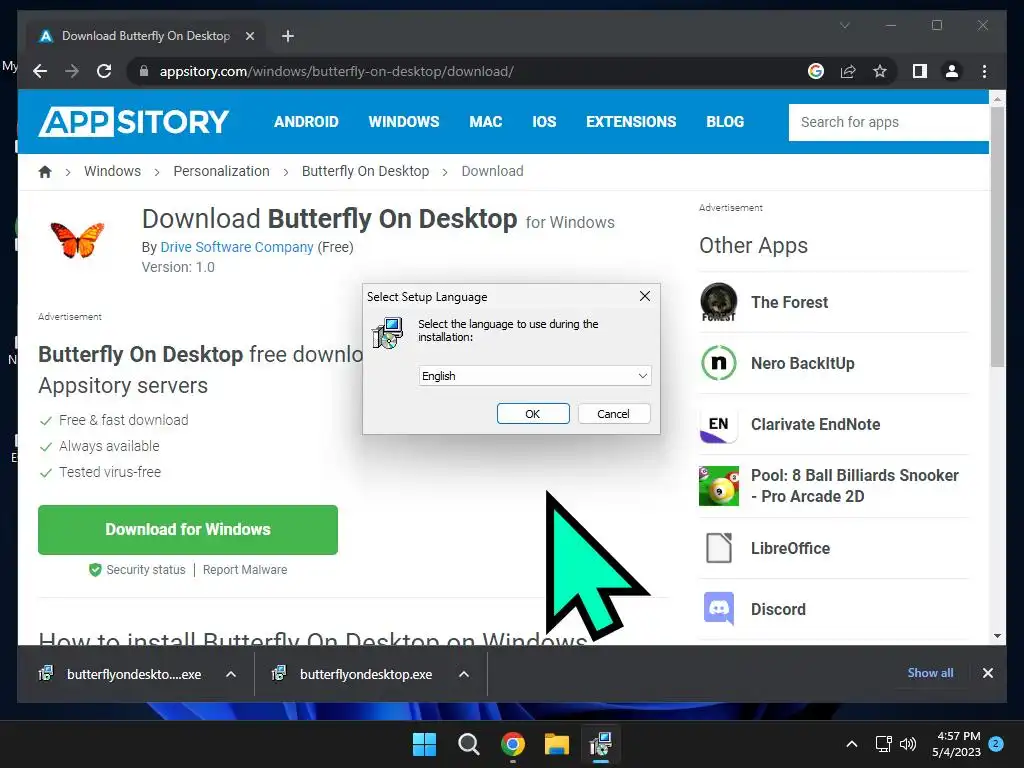
Task: Click the address bar URL
Action: pyautogui.click(x=336, y=71)
